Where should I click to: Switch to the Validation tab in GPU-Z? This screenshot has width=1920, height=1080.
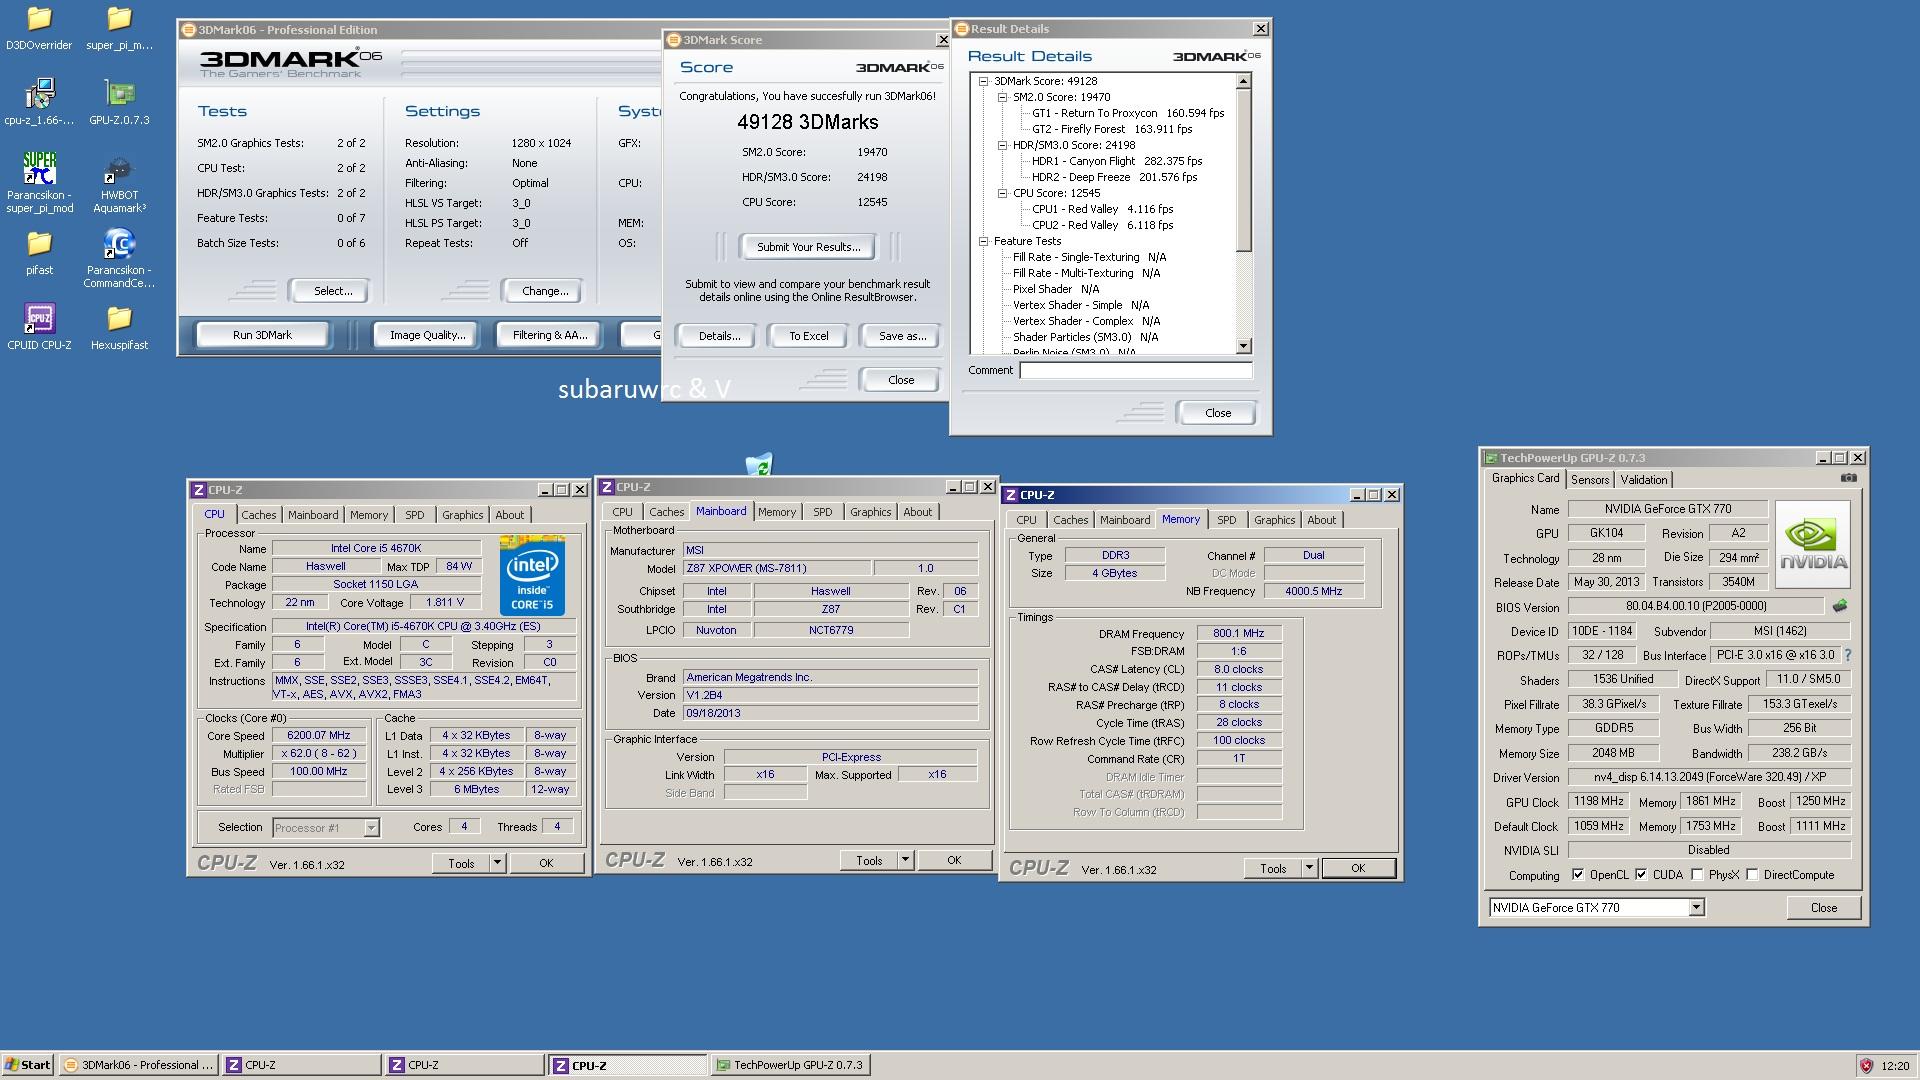pos(1643,480)
